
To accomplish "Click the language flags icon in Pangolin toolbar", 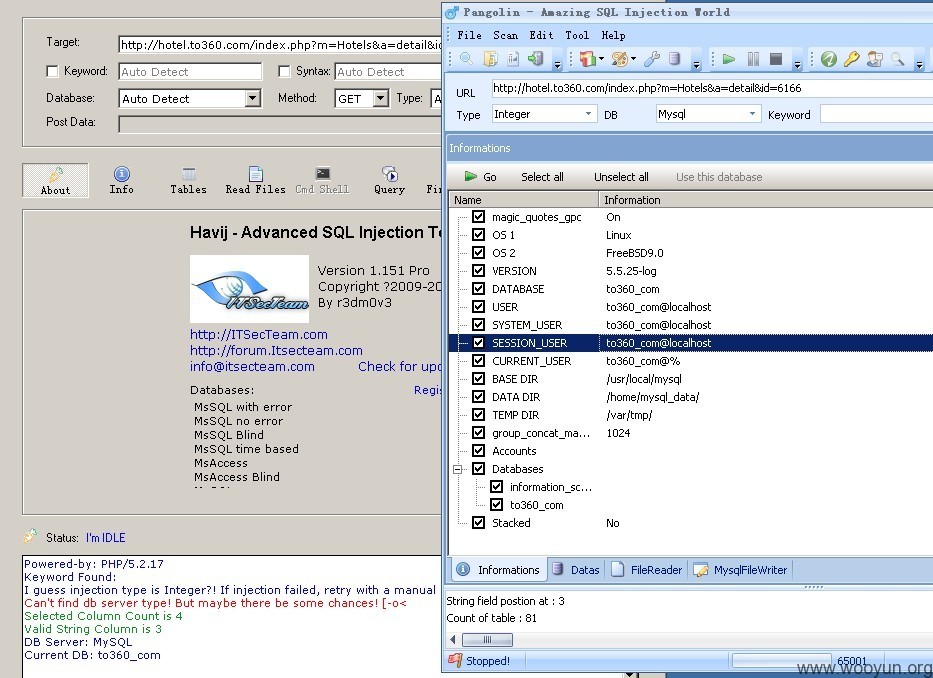I will point(588,58).
